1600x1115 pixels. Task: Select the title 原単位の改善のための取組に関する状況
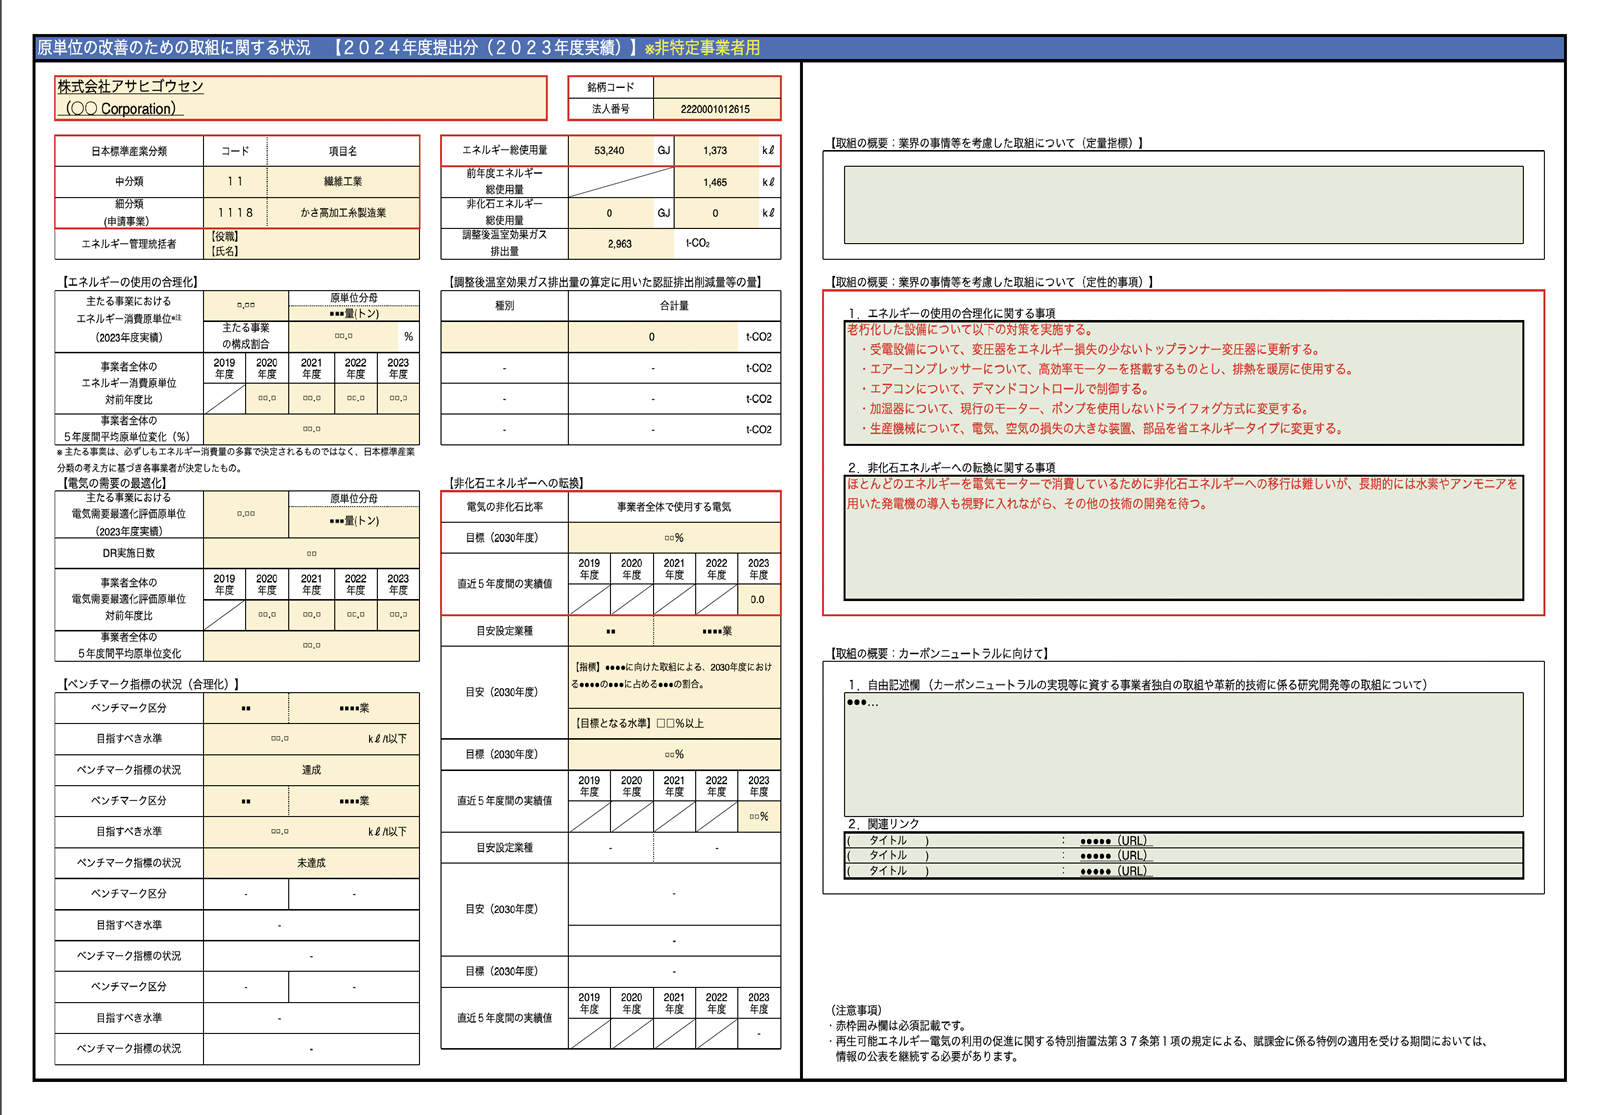pyautogui.click(x=174, y=47)
